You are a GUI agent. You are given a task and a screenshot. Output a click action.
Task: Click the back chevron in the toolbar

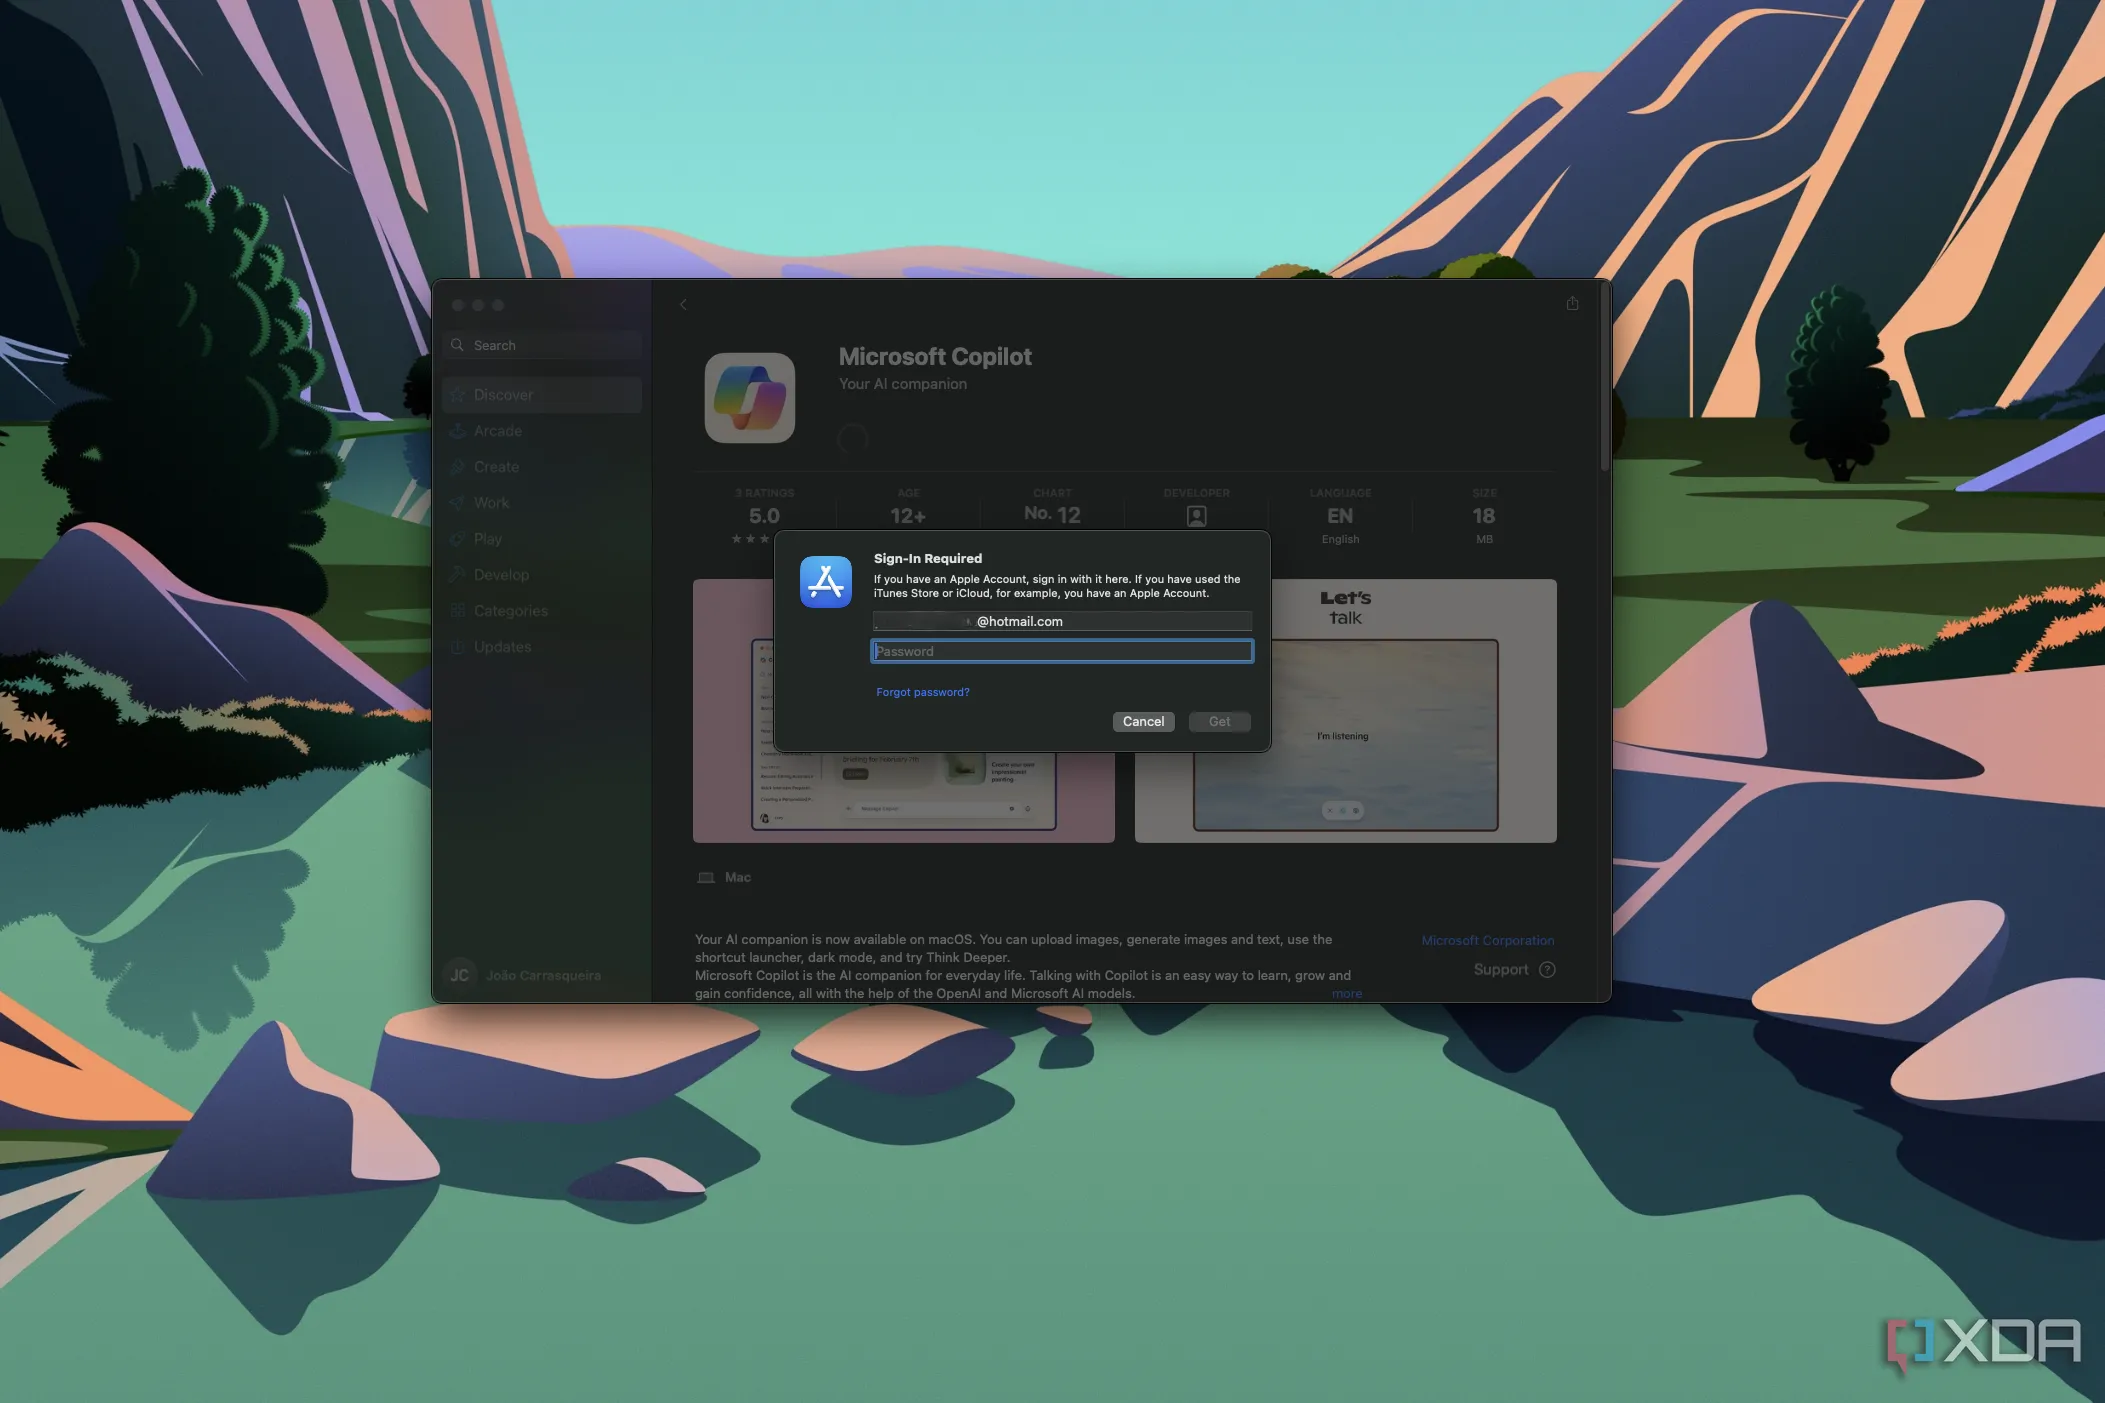[x=683, y=305]
